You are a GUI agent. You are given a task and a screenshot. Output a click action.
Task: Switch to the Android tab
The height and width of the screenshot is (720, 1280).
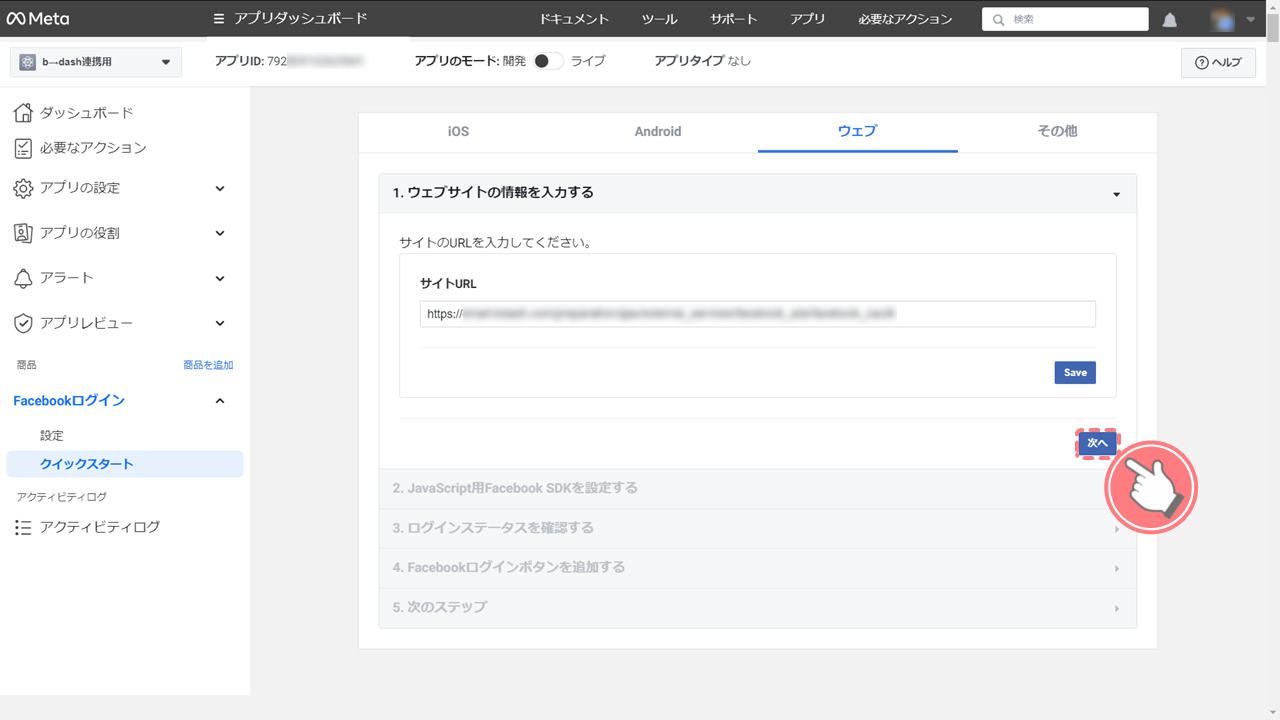[658, 131]
